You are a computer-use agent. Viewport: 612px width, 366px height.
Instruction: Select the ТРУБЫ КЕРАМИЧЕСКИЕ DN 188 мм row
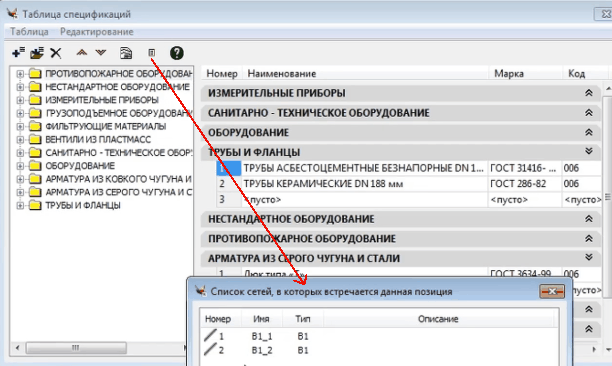[x=409, y=184]
